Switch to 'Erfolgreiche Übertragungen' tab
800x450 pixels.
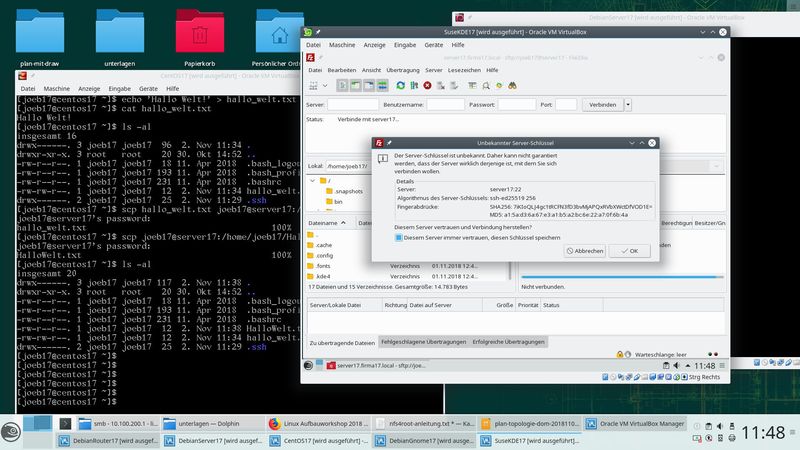click(x=509, y=342)
